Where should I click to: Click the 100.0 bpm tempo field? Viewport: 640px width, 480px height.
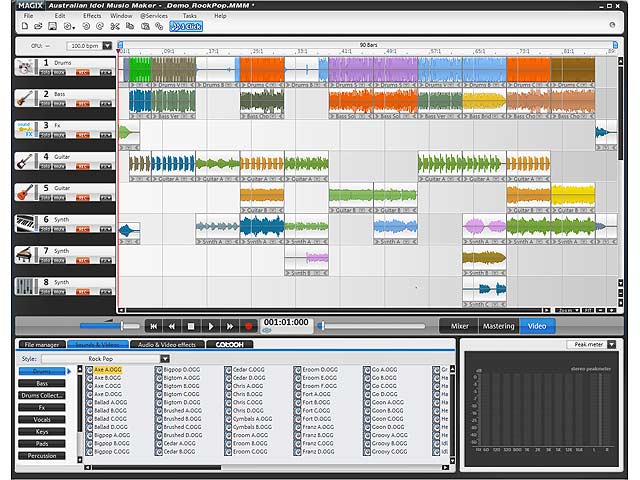(x=84, y=46)
